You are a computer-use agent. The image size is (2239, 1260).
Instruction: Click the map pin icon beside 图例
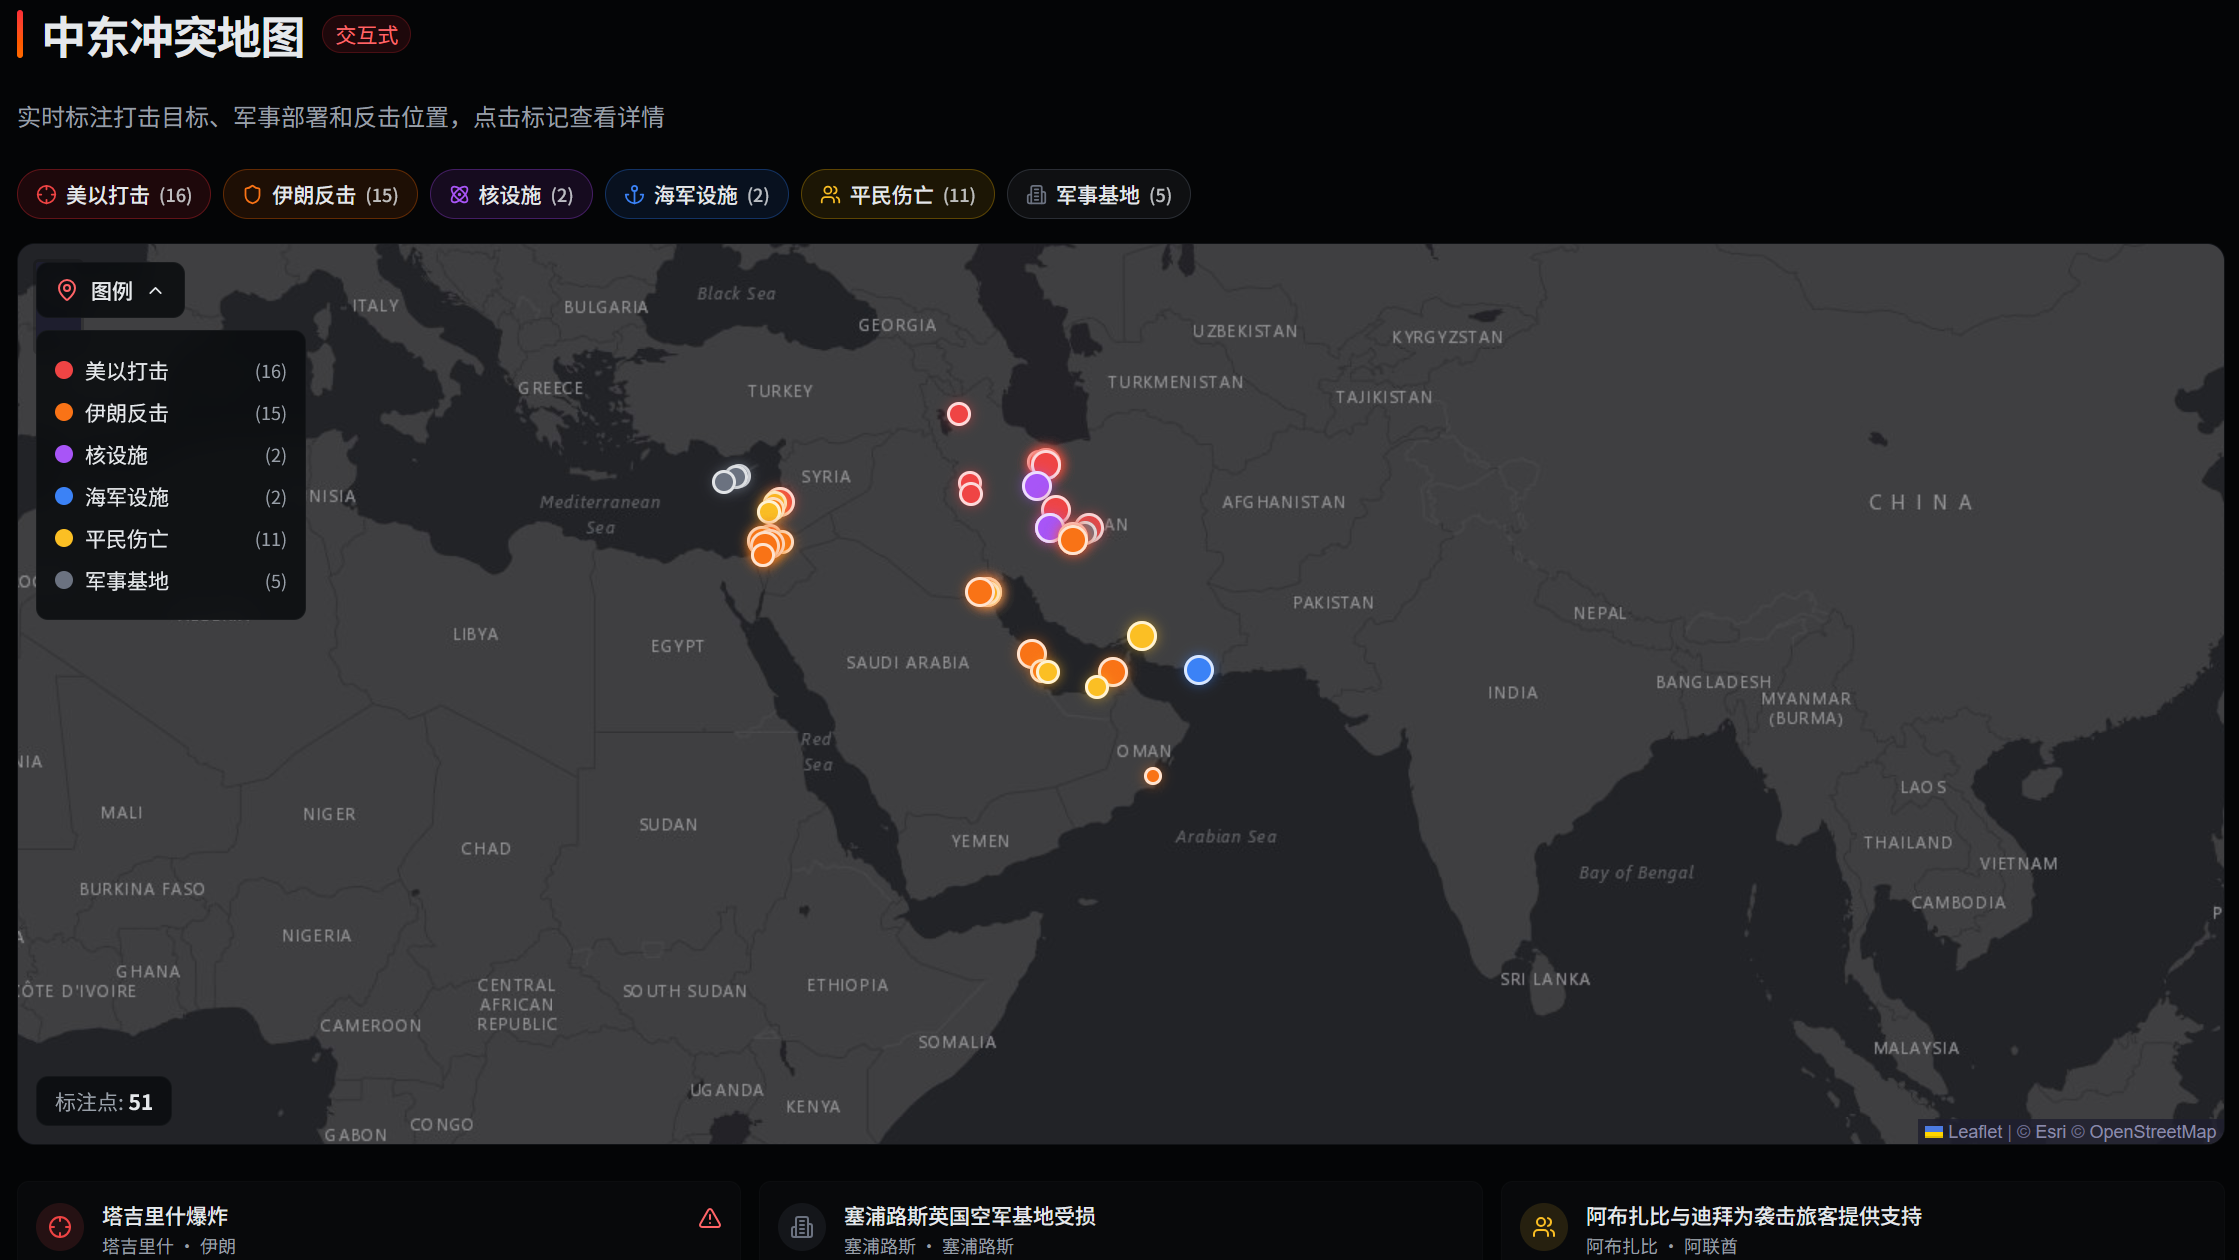(x=67, y=291)
